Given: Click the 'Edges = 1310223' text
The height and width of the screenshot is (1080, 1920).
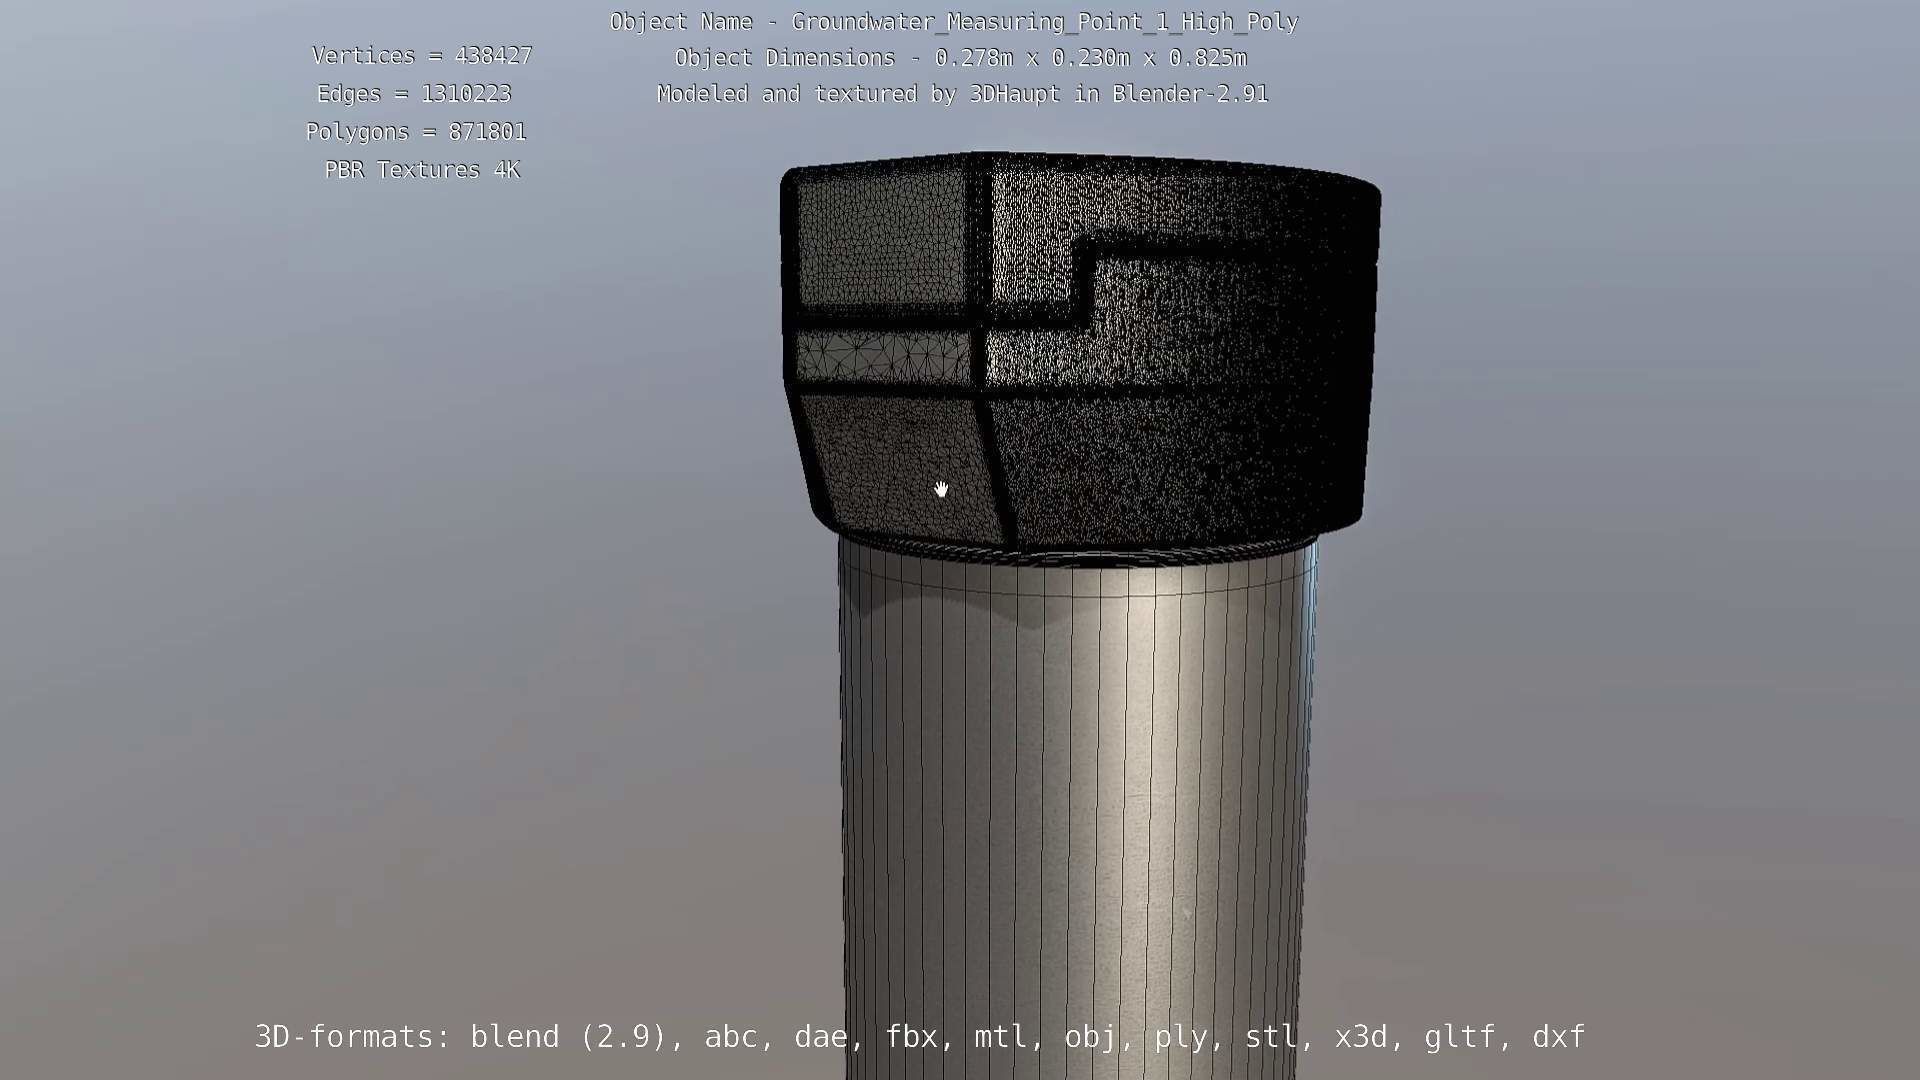Looking at the screenshot, I should (x=414, y=94).
